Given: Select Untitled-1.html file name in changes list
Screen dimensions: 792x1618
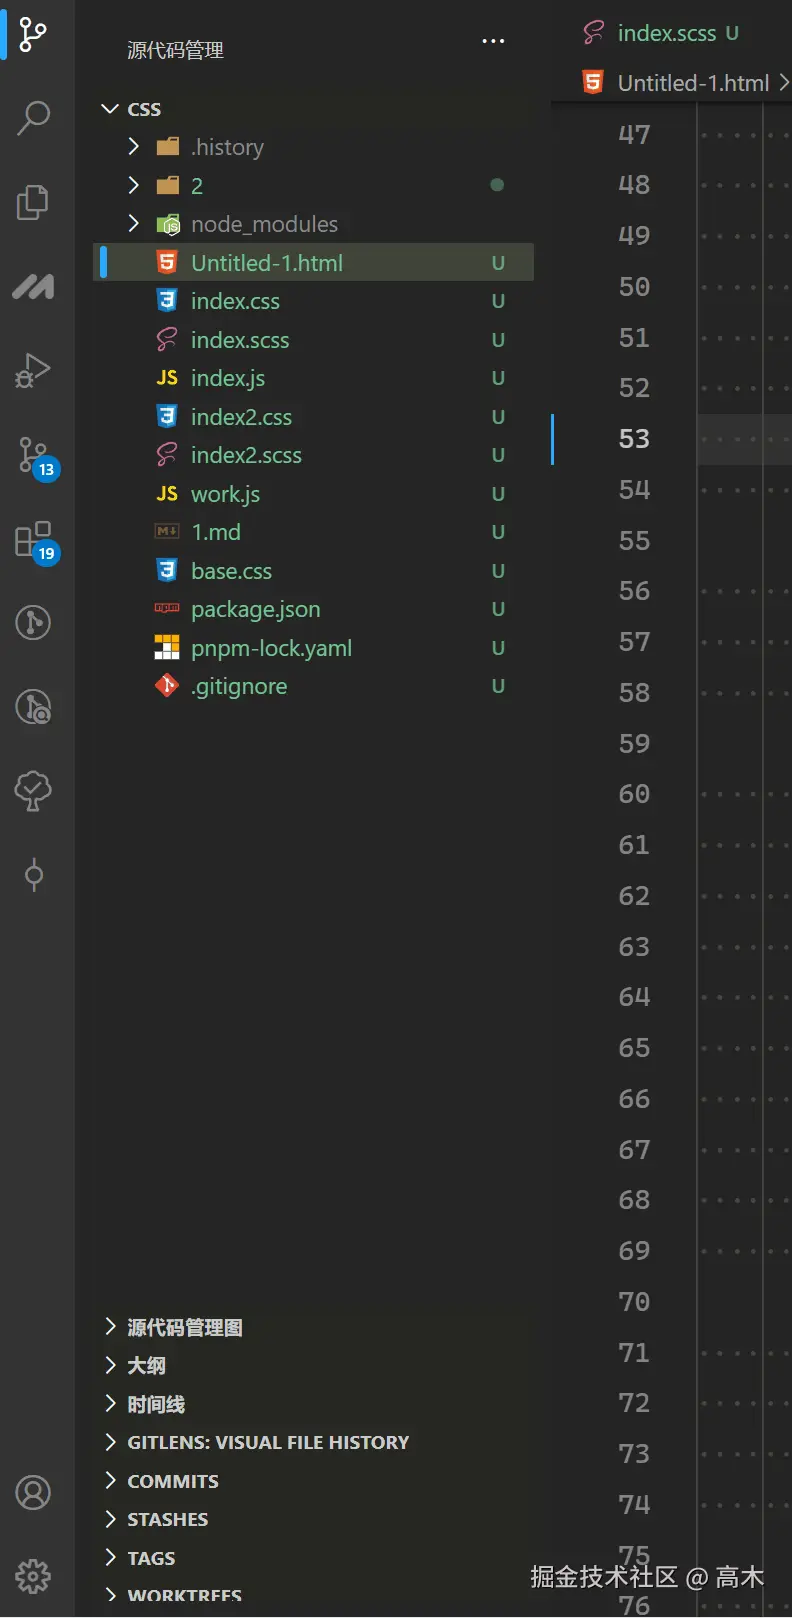Looking at the screenshot, I should [267, 263].
